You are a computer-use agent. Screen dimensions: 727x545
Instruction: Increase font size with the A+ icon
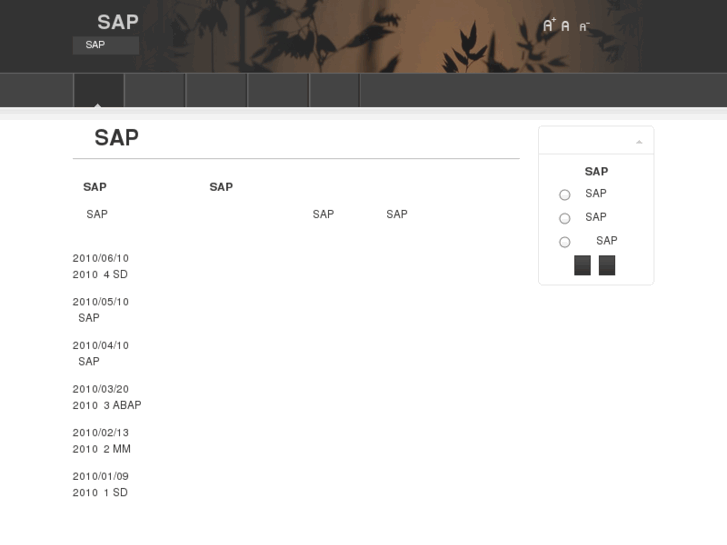[549, 25]
